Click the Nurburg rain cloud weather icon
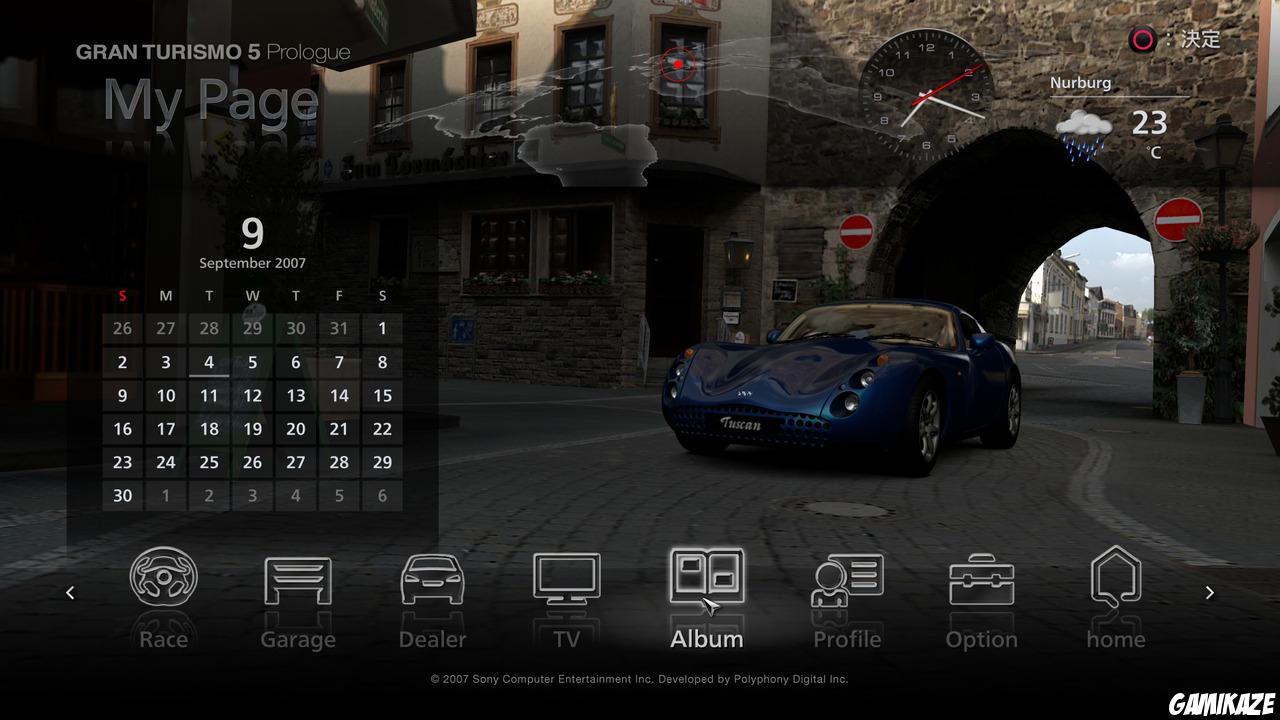 point(1084,133)
